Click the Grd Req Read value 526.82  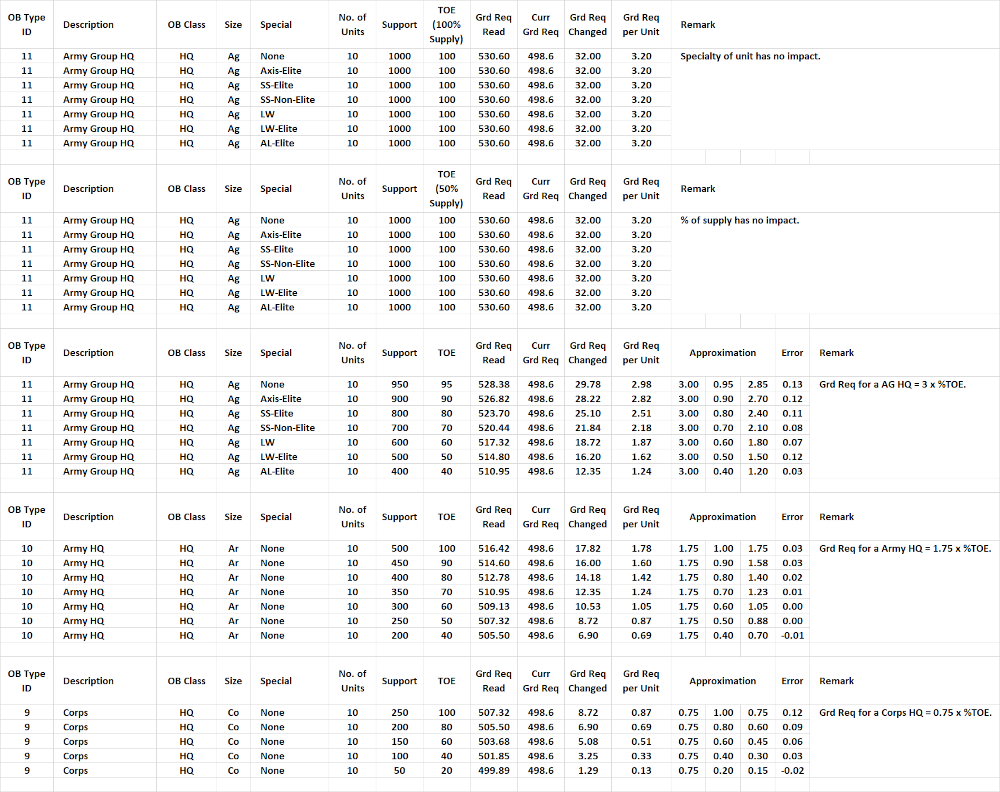click(494, 399)
